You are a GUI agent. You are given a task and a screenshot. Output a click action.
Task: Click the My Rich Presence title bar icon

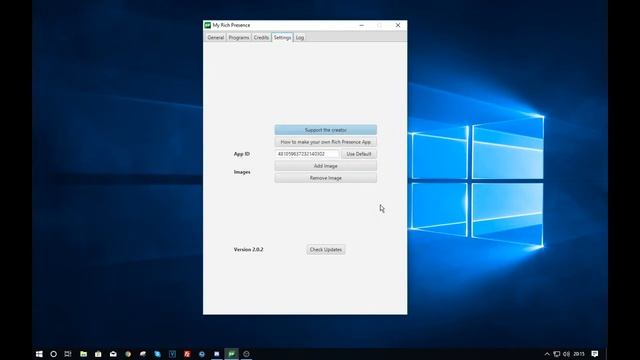pyautogui.click(x=207, y=25)
